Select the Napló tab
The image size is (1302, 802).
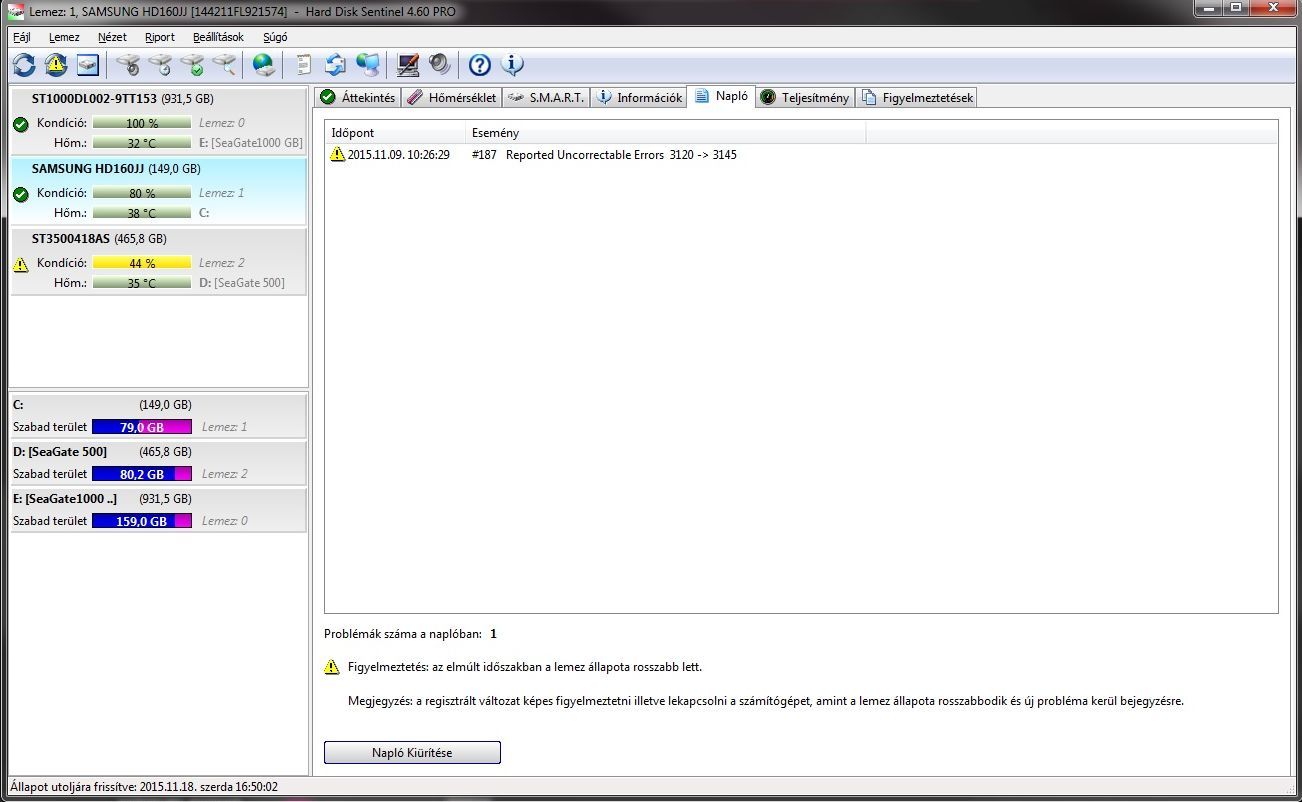click(721, 96)
